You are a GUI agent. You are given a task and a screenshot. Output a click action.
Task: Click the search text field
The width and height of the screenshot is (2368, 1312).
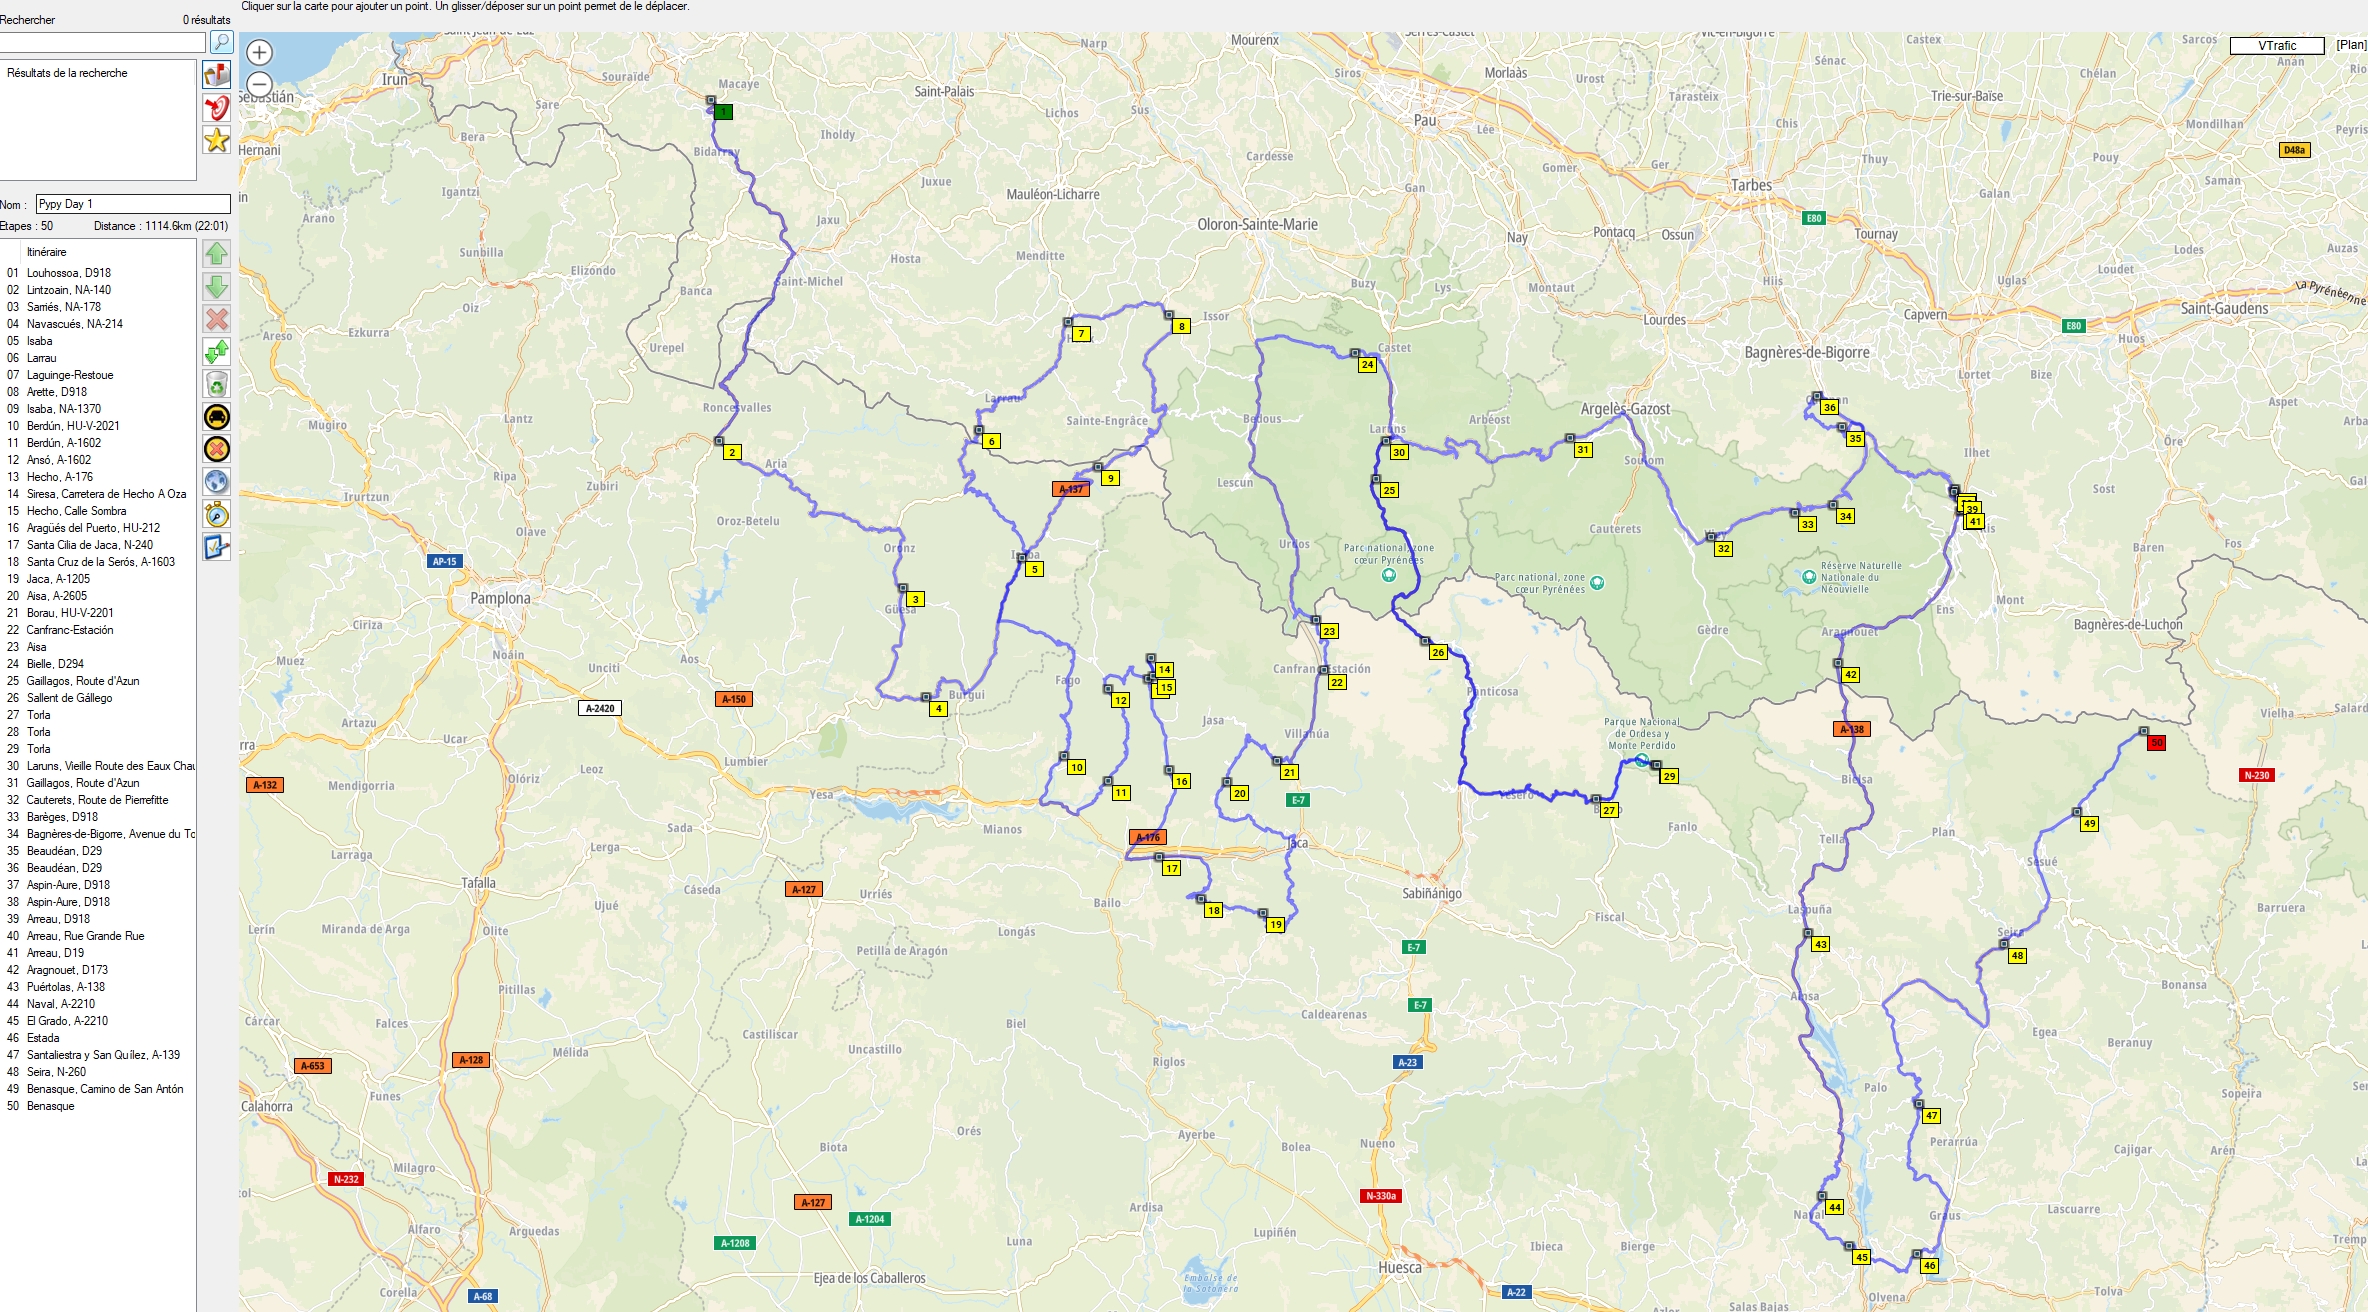tap(103, 43)
